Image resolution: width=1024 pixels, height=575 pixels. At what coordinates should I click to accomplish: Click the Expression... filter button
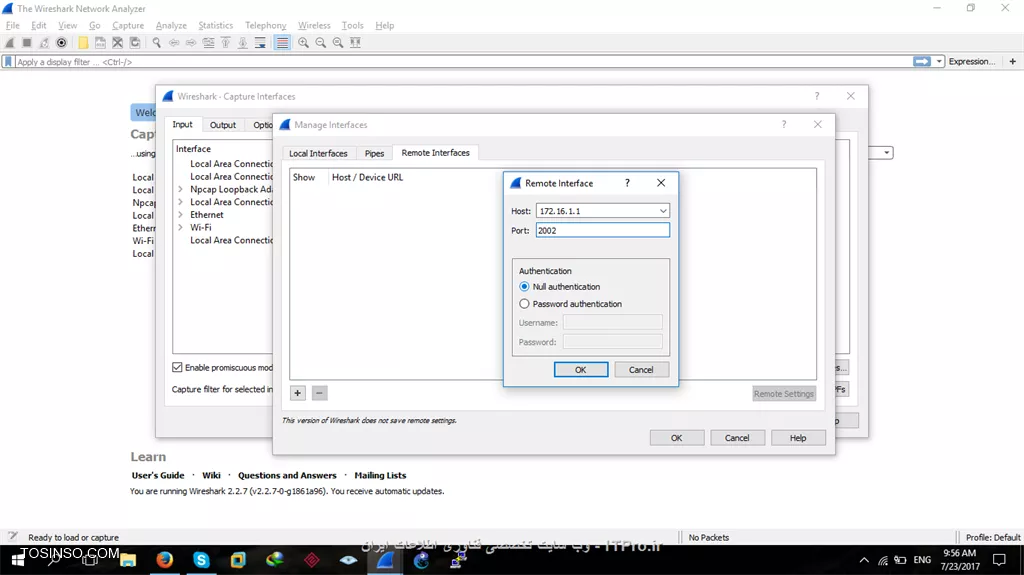point(972,61)
